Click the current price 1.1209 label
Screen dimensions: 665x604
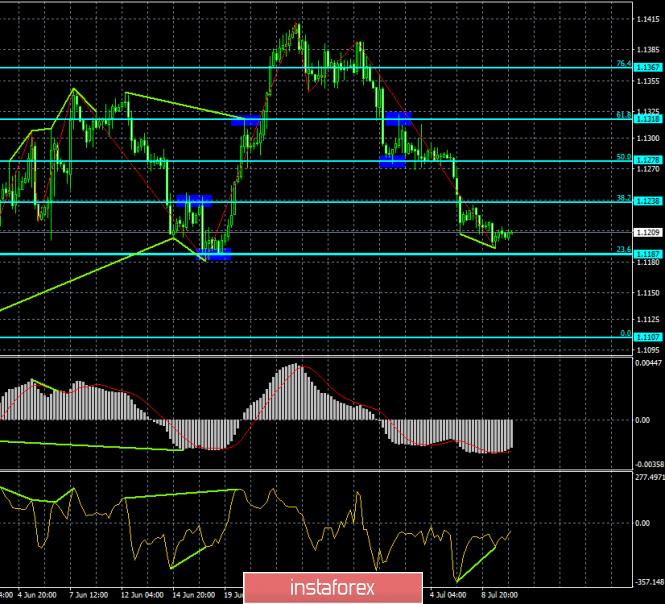648,232
